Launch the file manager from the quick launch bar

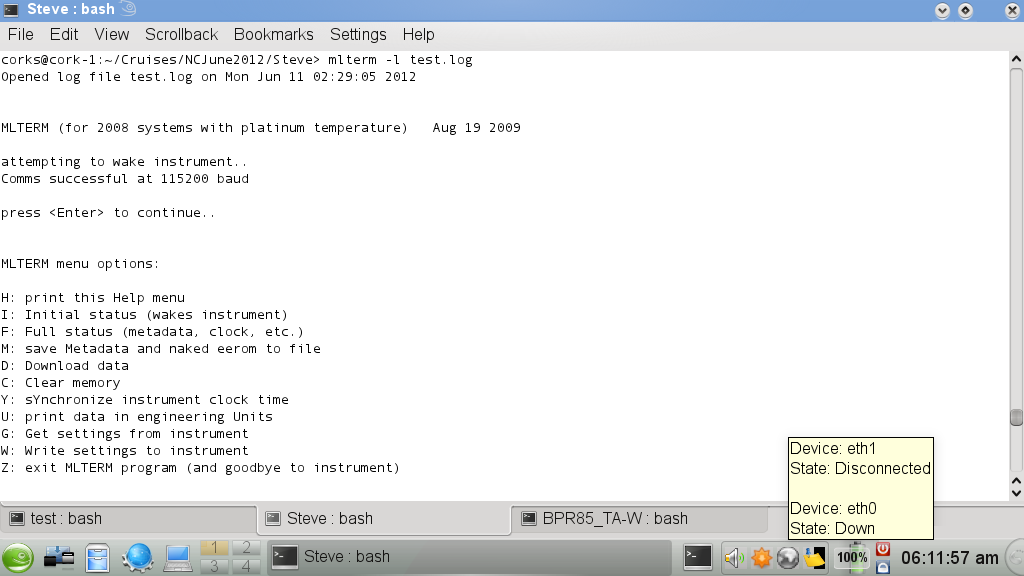[96, 557]
